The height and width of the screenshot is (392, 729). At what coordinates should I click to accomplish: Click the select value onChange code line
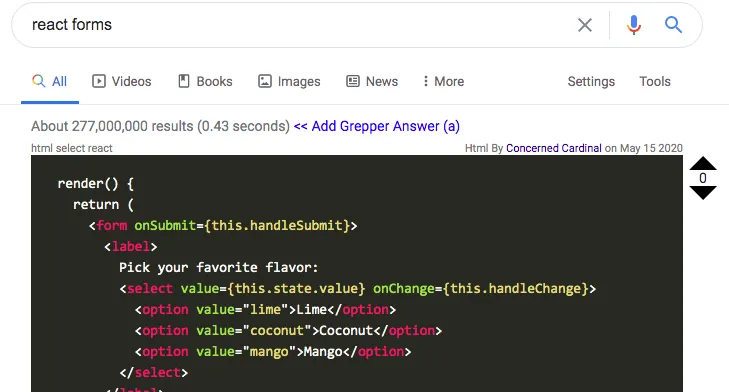[x=358, y=289]
